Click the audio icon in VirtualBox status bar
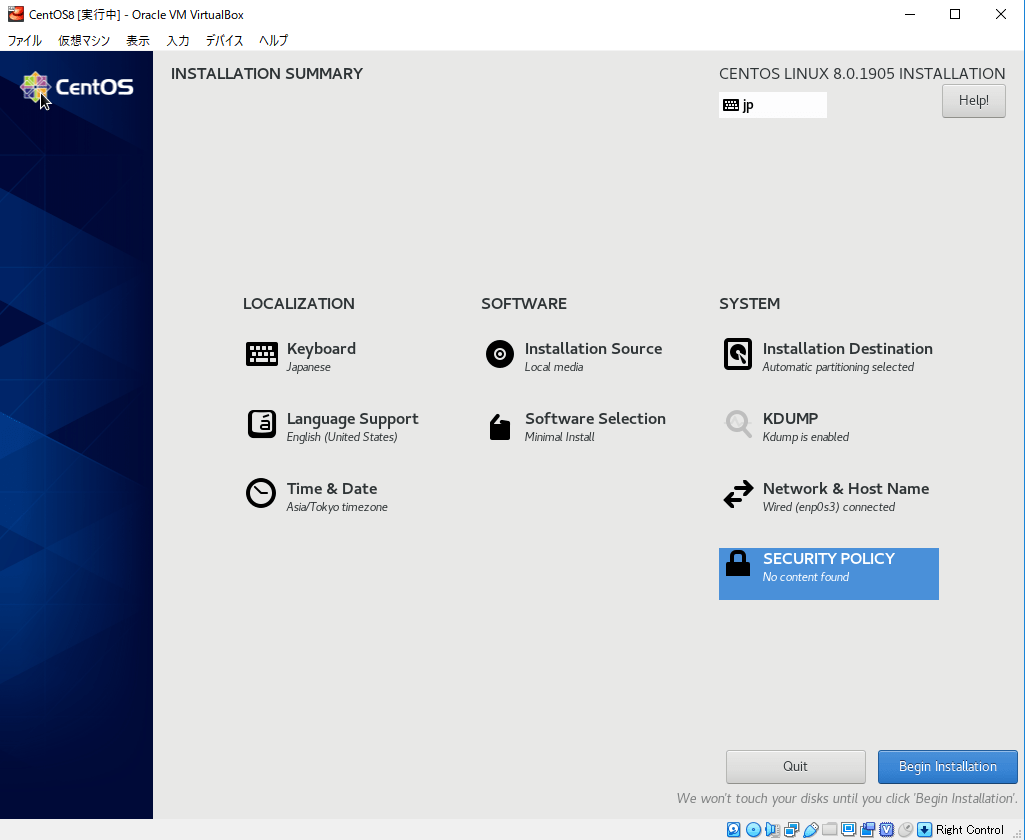This screenshot has height=840, width=1025. pos(772,829)
